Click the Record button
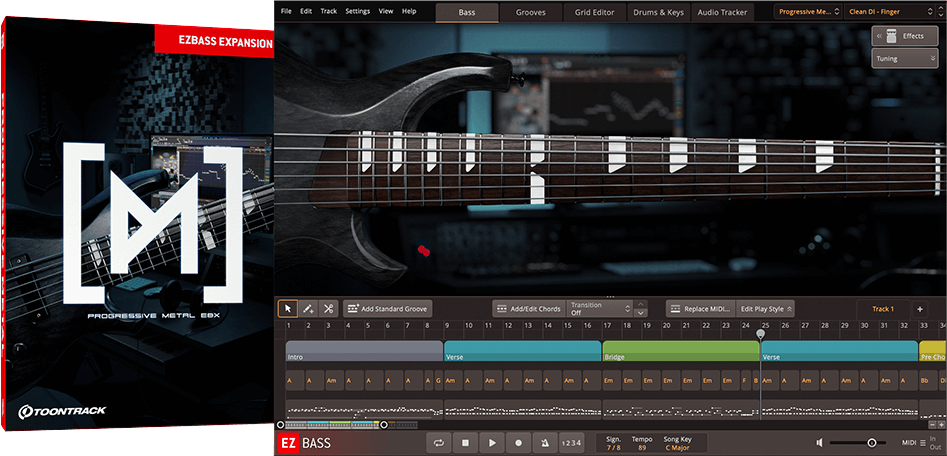 coord(518,442)
